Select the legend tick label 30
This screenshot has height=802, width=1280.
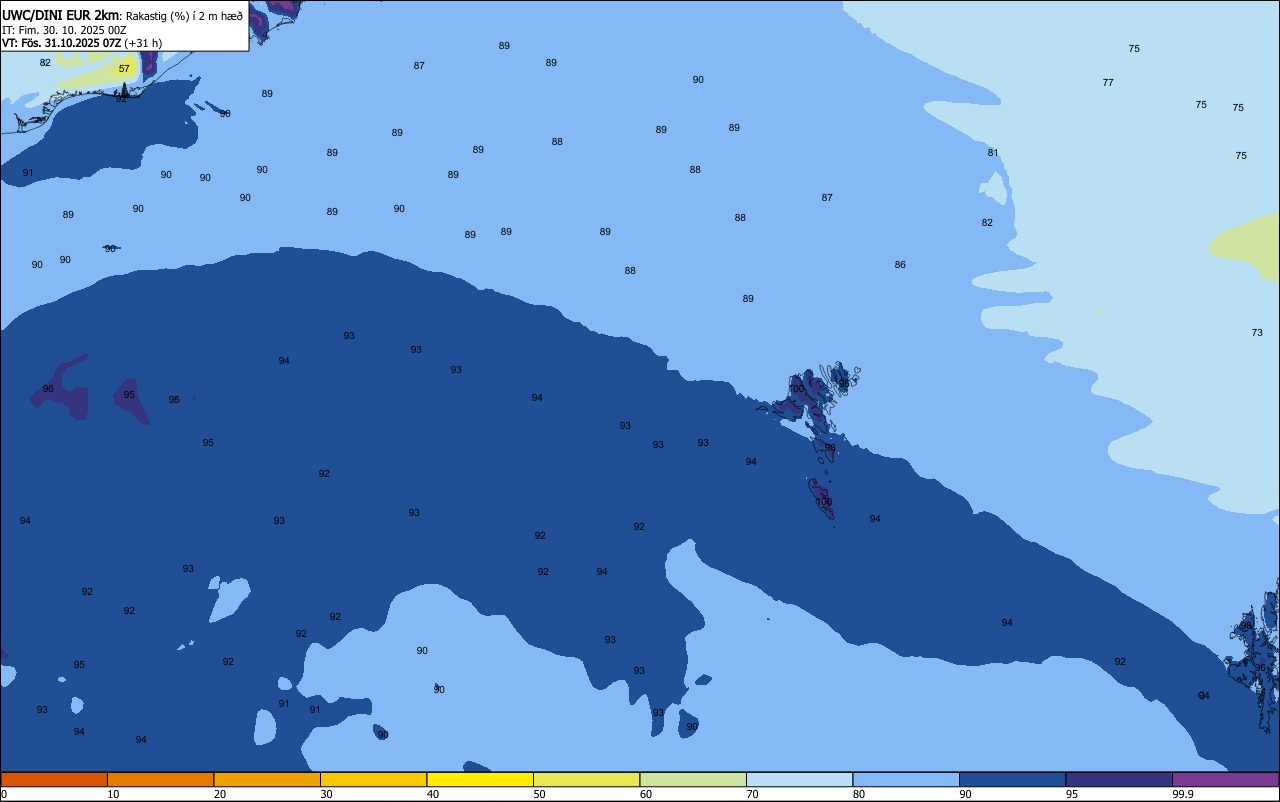pos(326,794)
